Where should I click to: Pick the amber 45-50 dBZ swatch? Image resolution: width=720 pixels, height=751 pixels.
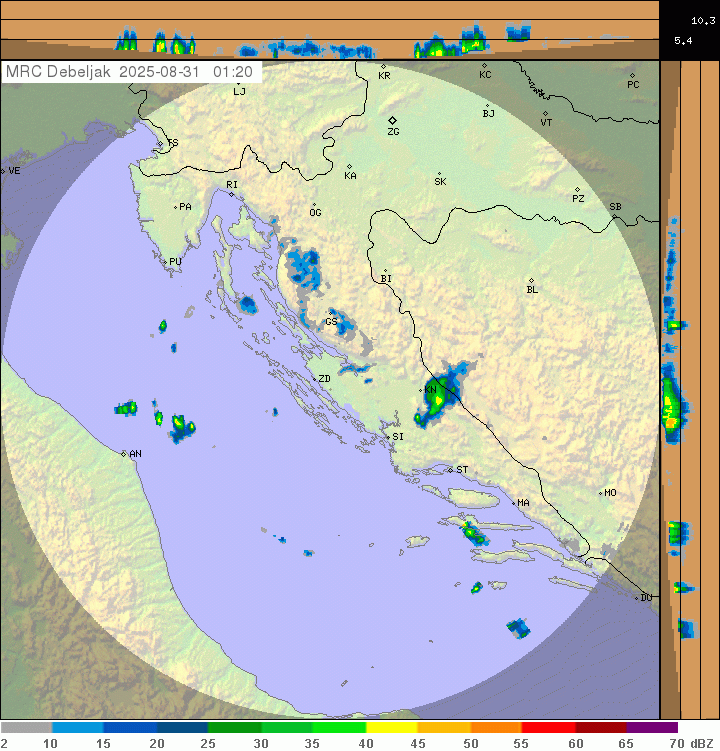[x=444, y=728]
